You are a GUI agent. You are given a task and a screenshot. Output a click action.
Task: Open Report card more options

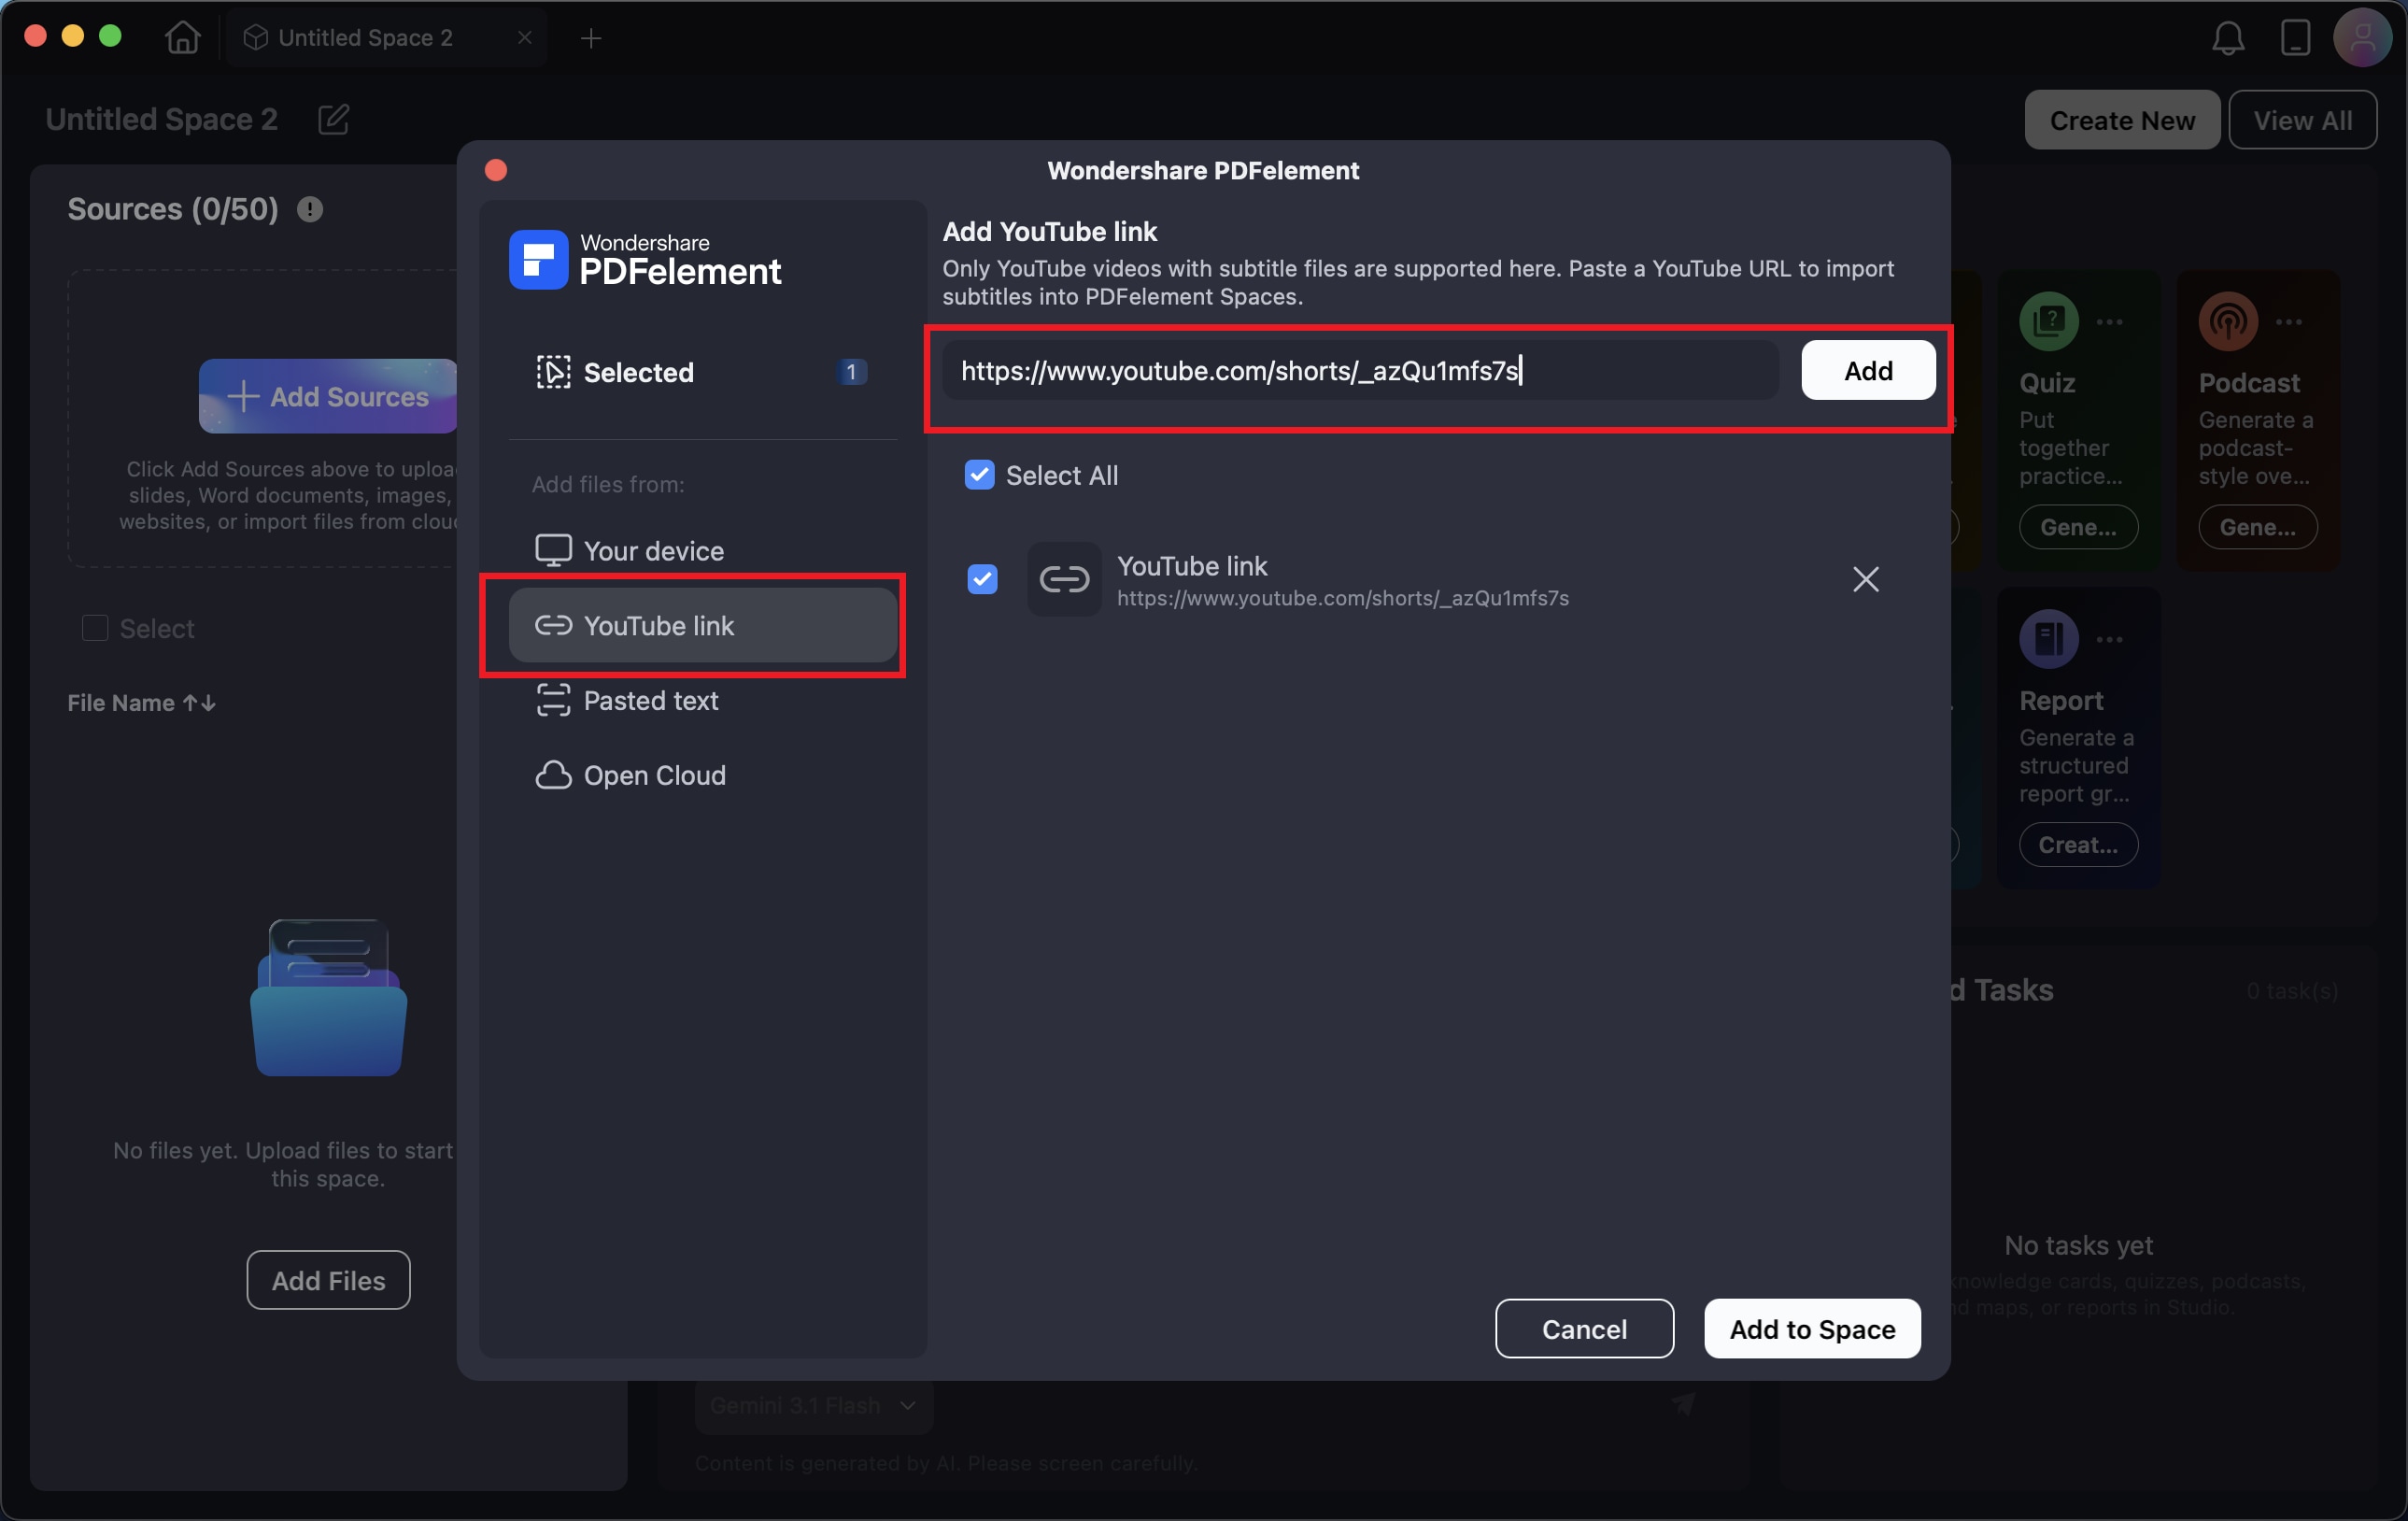(x=2110, y=639)
